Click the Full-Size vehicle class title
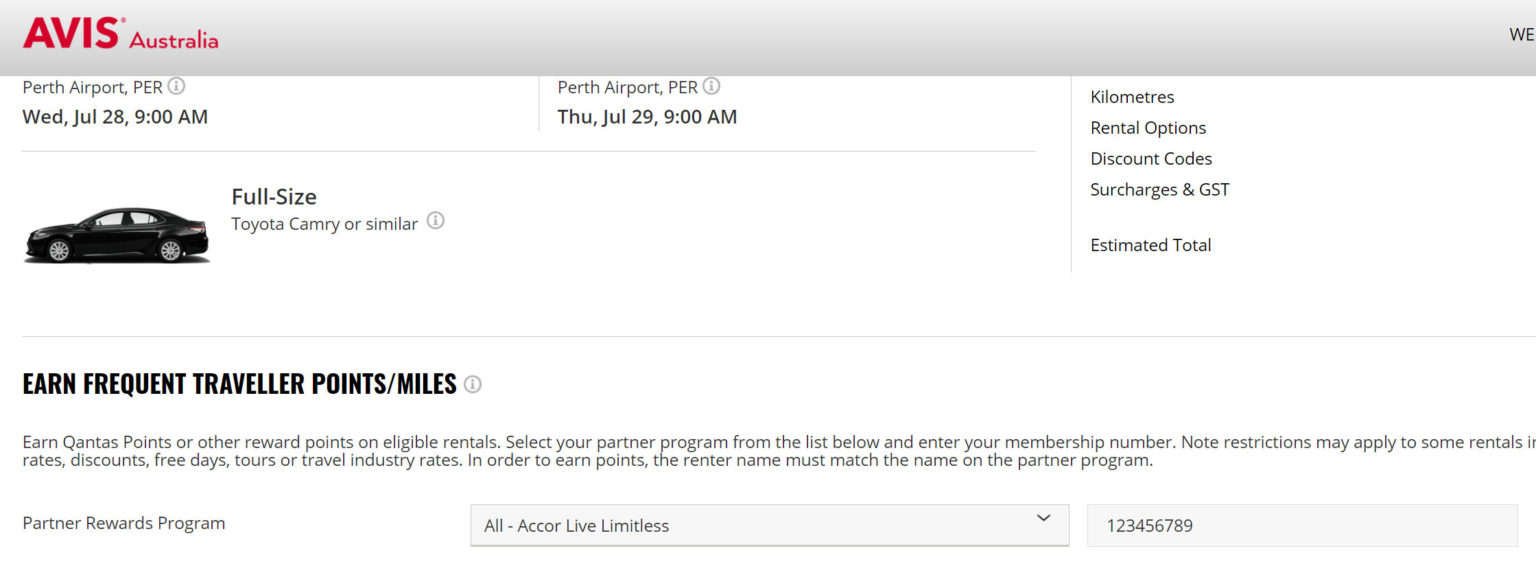This screenshot has height=564, width=1536. pyautogui.click(x=274, y=197)
